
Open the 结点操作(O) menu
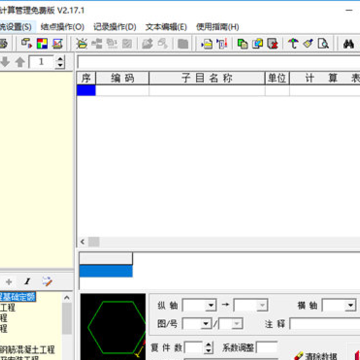pyautogui.click(x=63, y=27)
